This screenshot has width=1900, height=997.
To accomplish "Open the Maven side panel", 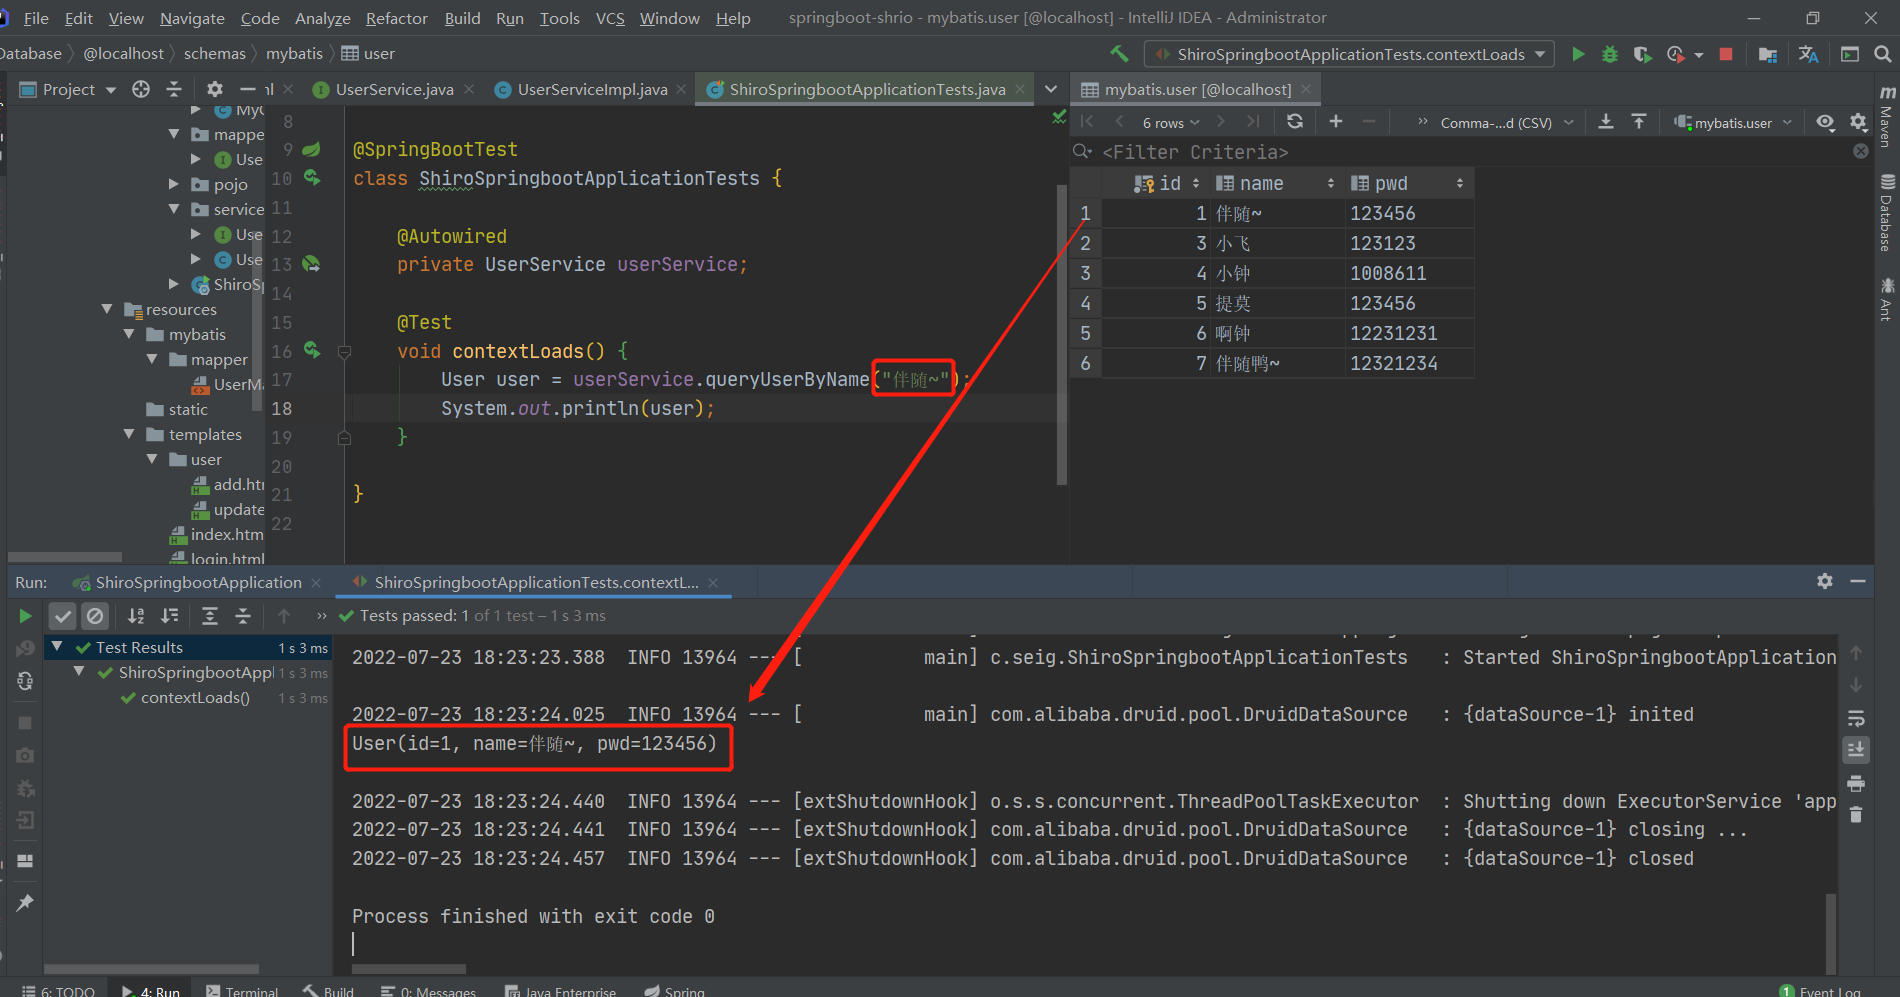I will [1887, 117].
